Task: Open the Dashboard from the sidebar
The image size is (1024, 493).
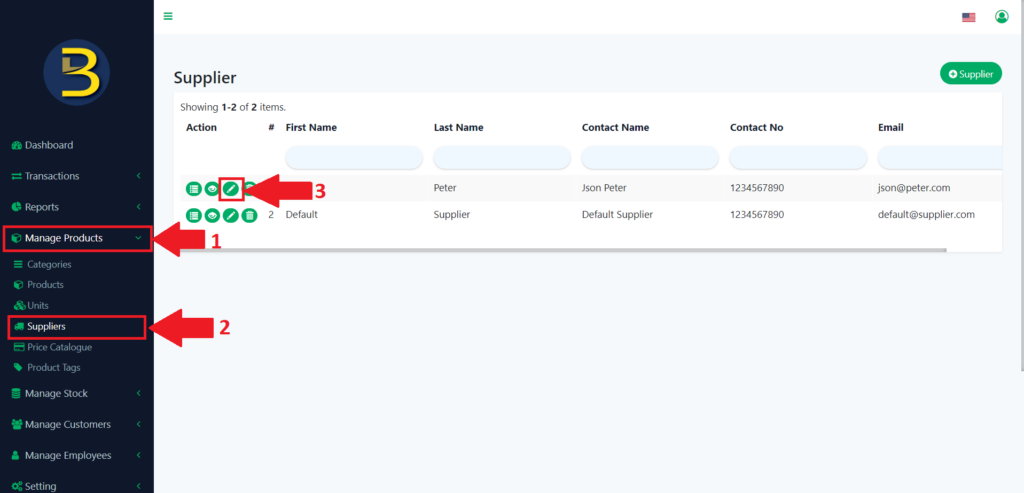Action: (49, 145)
